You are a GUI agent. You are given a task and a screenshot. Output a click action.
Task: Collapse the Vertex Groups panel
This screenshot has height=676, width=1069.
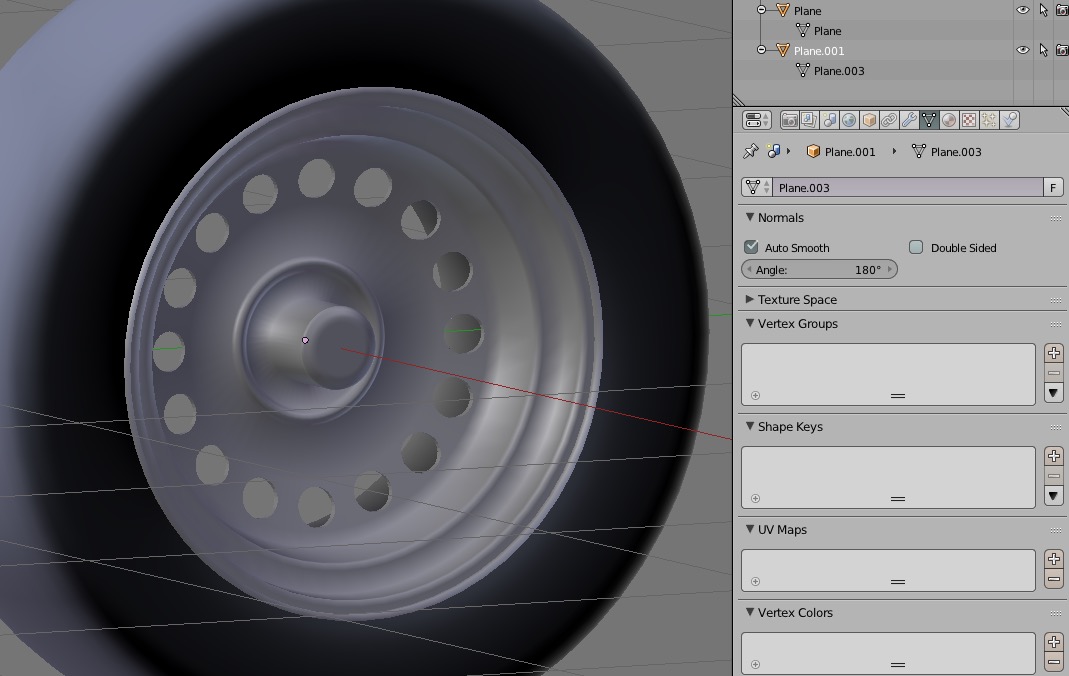pos(750,323)
